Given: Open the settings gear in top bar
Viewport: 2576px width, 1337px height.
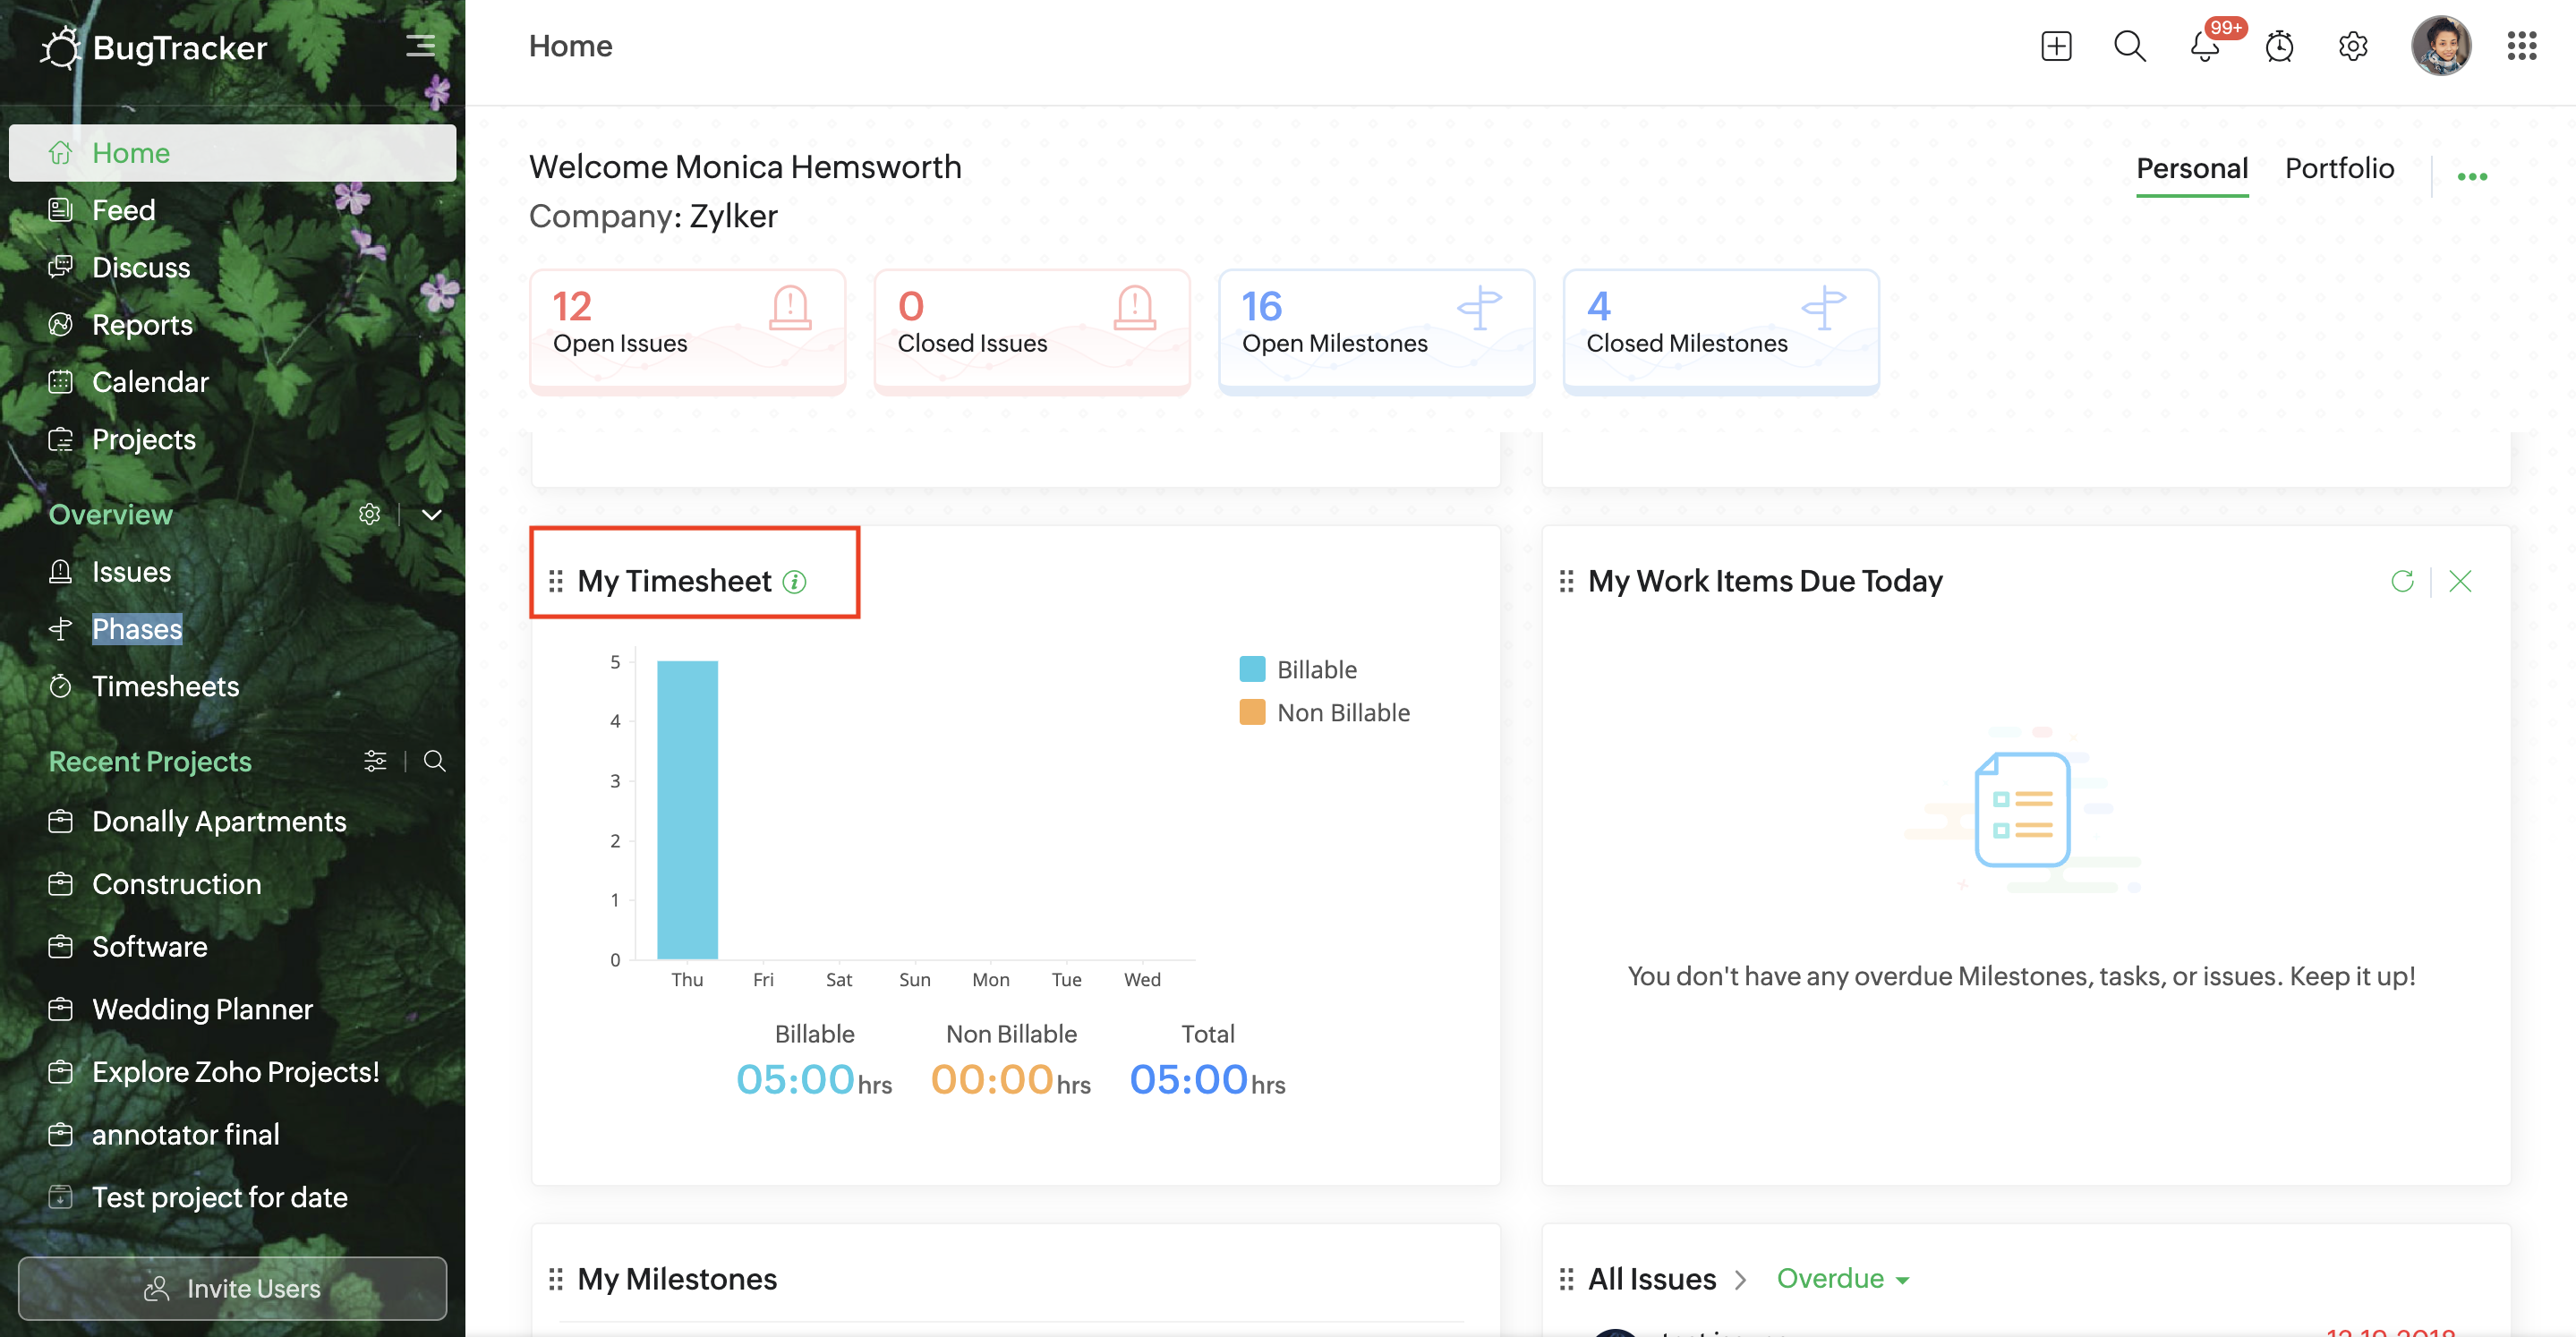Looking at the screenshot, I should click(2353, 46).
